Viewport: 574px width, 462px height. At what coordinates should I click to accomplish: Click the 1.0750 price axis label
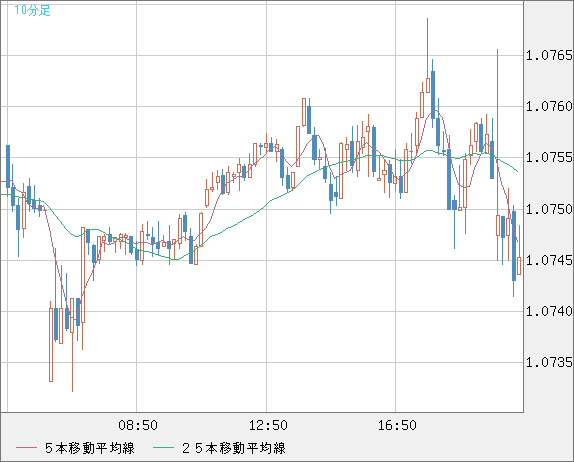point(549,209)
